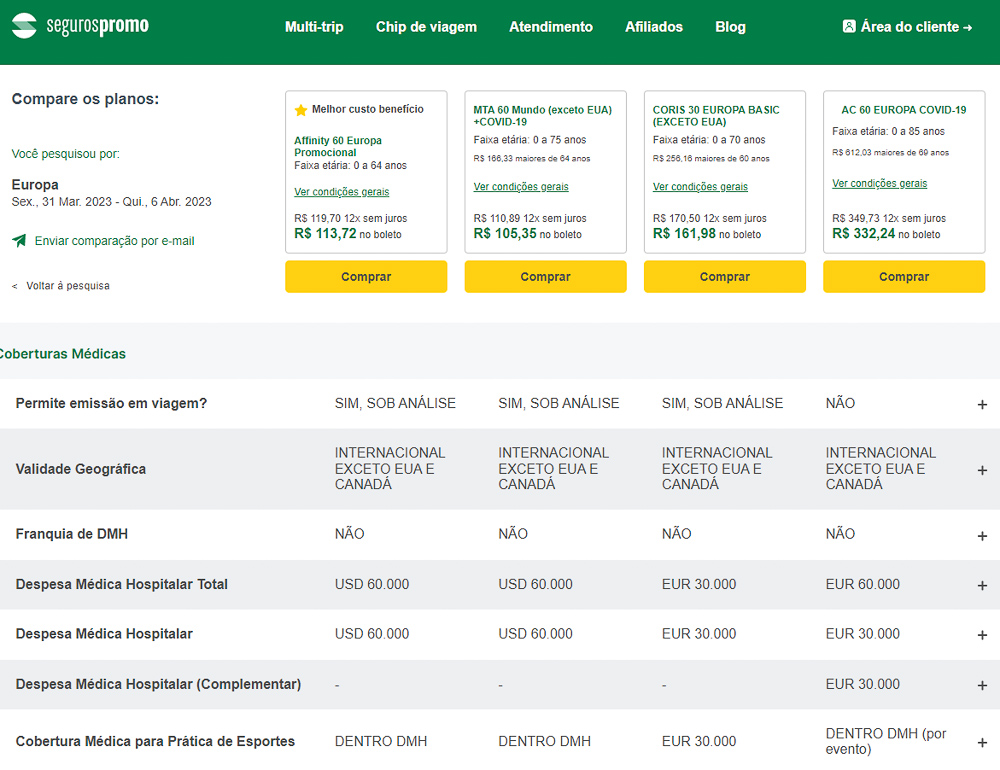Click Voltar à pesquisa link

(x=68, y=286)
